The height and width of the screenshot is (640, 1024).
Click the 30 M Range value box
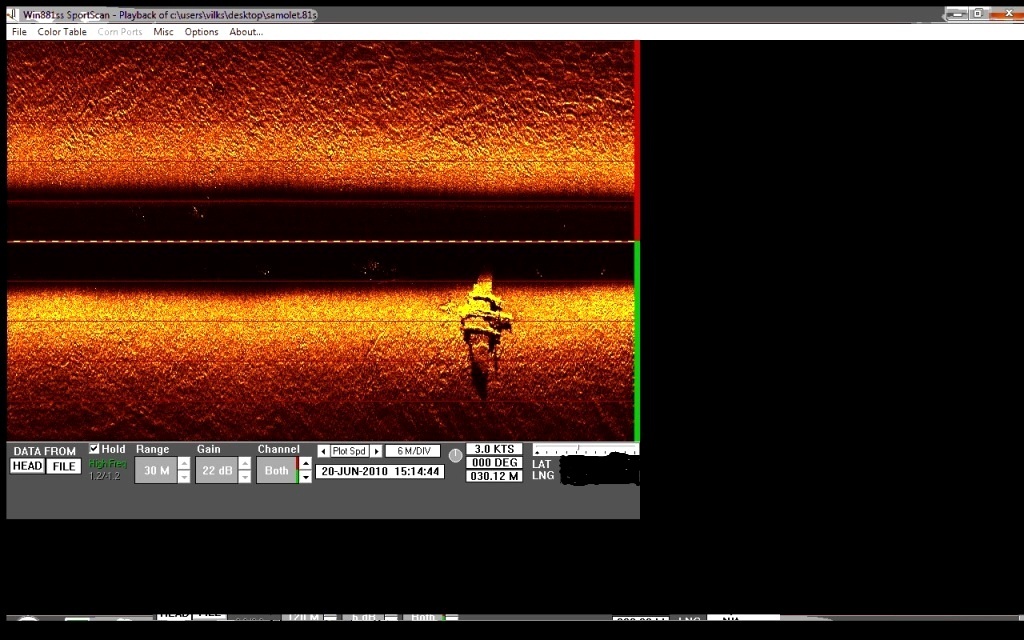click(155, 470)
